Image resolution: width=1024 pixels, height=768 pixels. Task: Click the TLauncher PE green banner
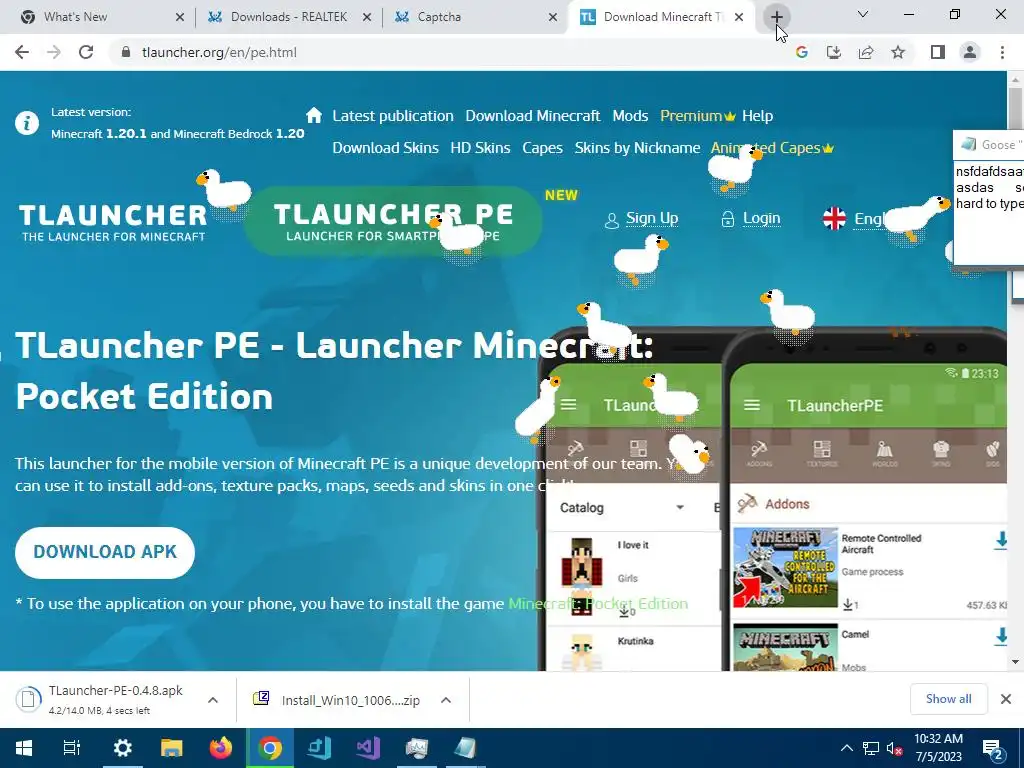point(393,221)
